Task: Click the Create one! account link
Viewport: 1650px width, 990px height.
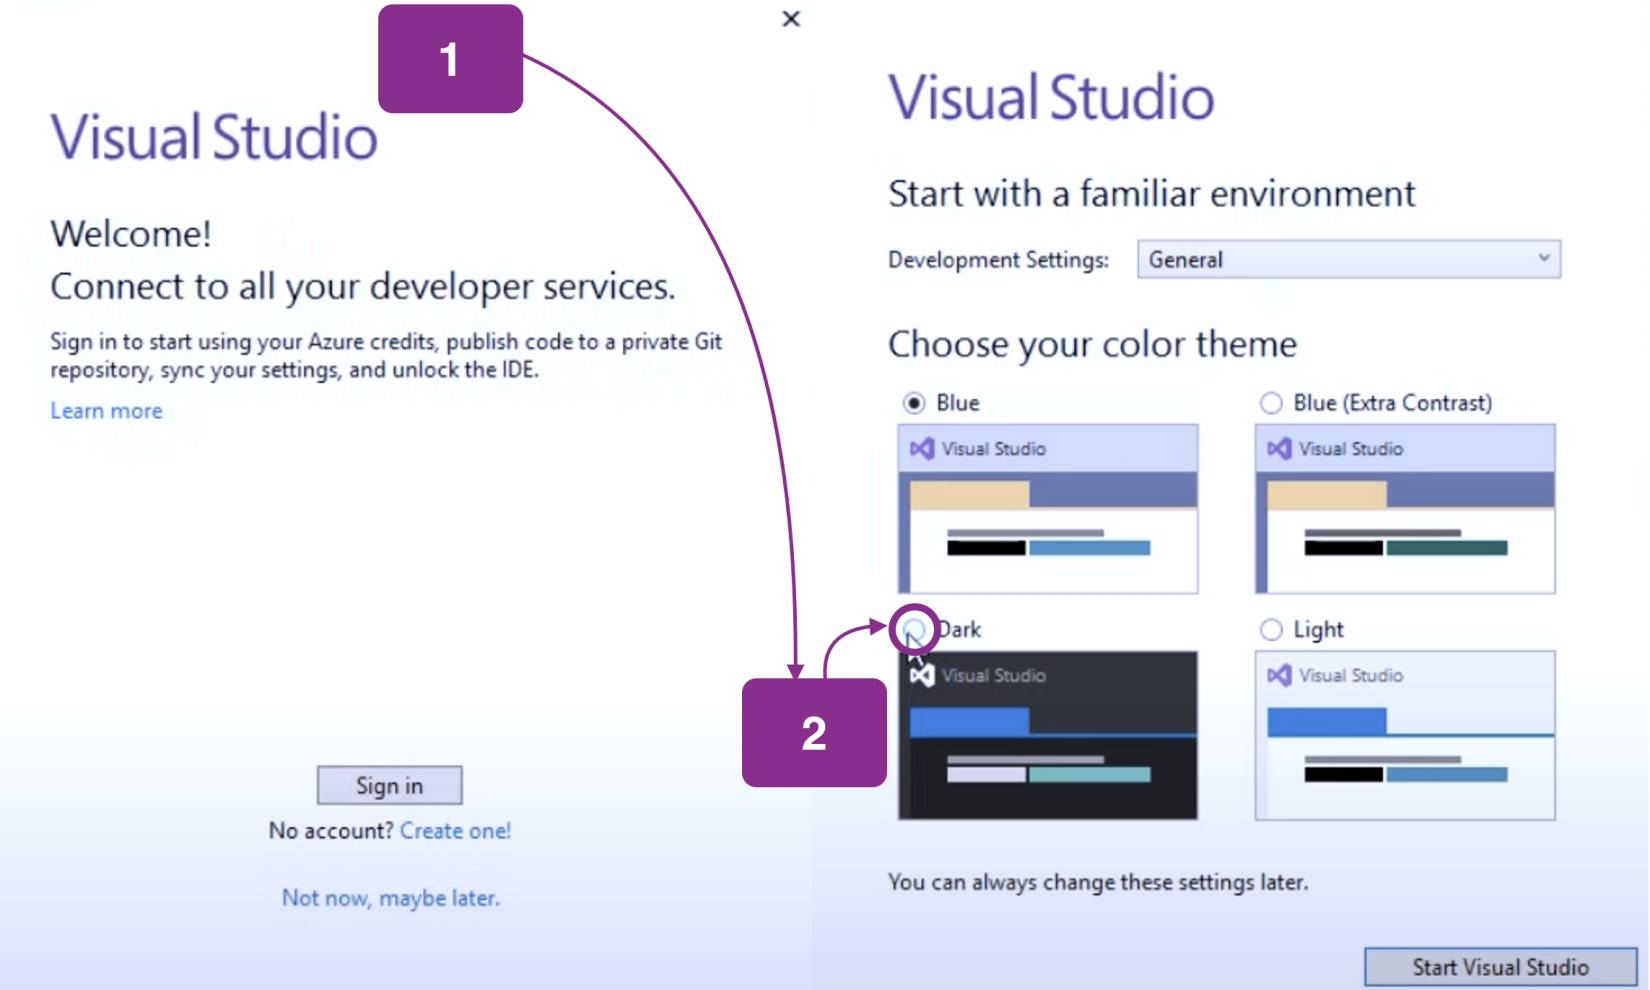Action: tap(455, 831)
